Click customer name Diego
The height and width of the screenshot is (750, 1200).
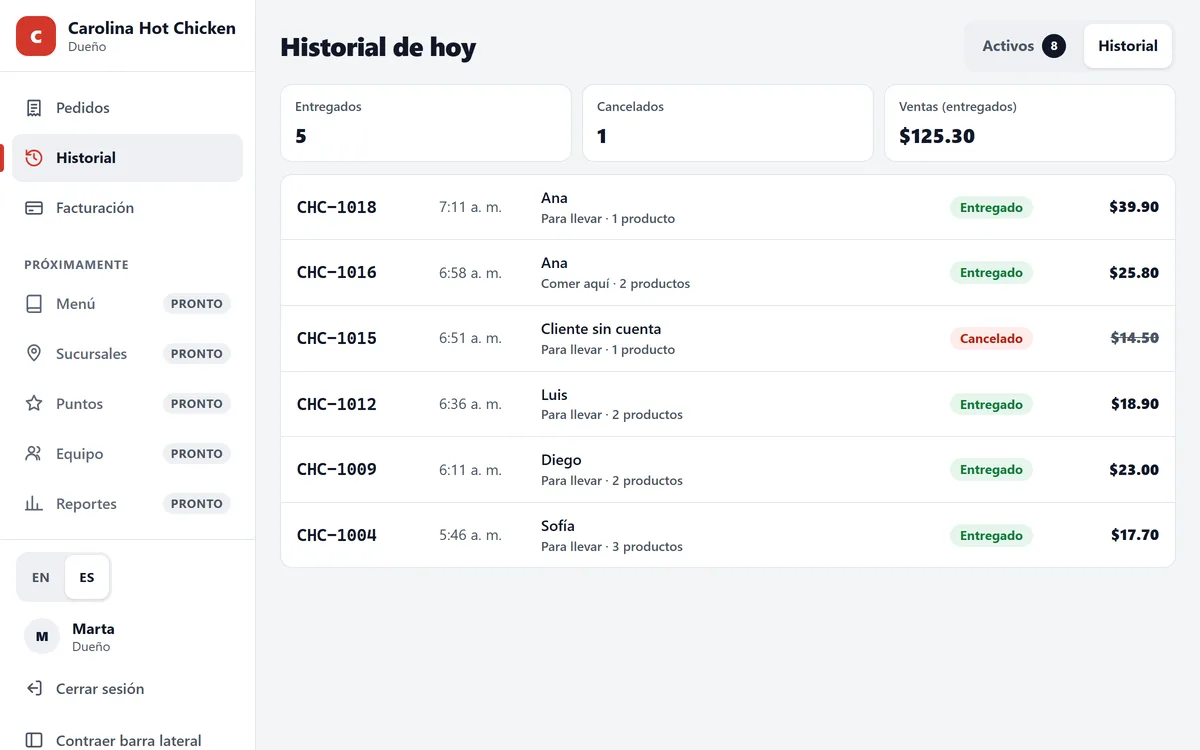(561, 460)
